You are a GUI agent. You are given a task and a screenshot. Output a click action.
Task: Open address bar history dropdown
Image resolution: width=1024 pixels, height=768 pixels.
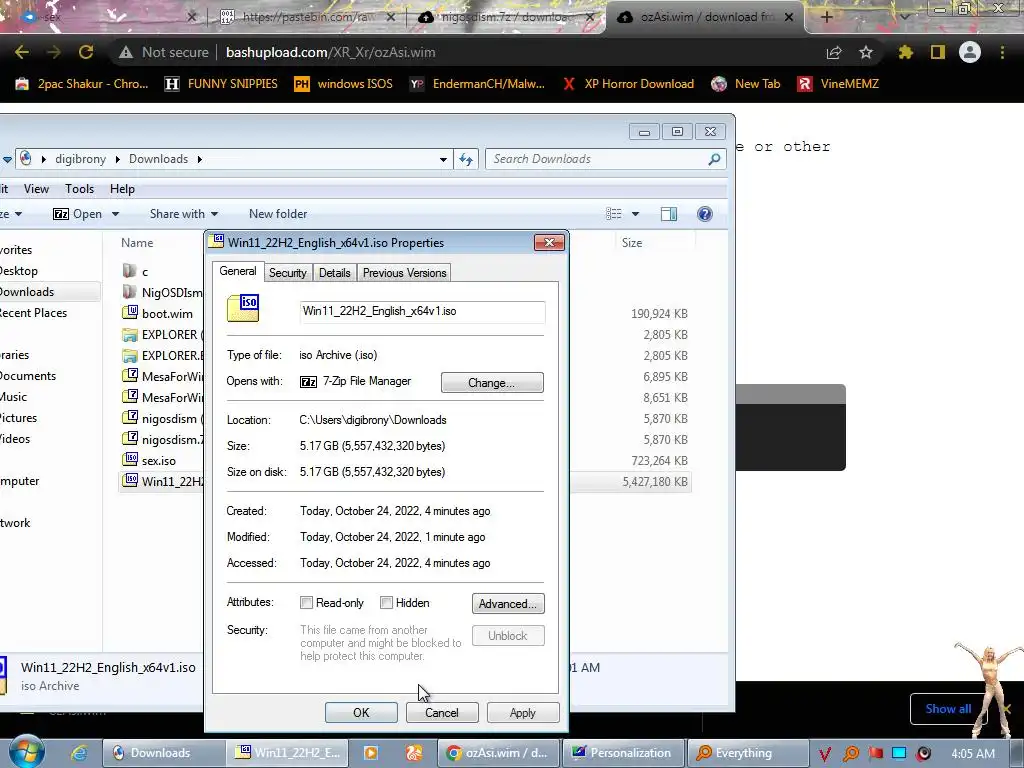tap(443, 159)
